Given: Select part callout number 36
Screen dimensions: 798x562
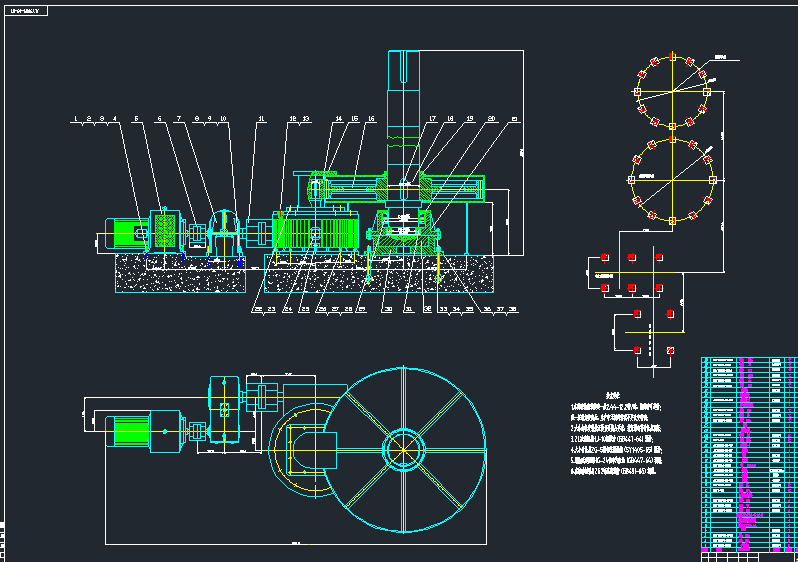Looking at the screenshot, I should [487, 309].
